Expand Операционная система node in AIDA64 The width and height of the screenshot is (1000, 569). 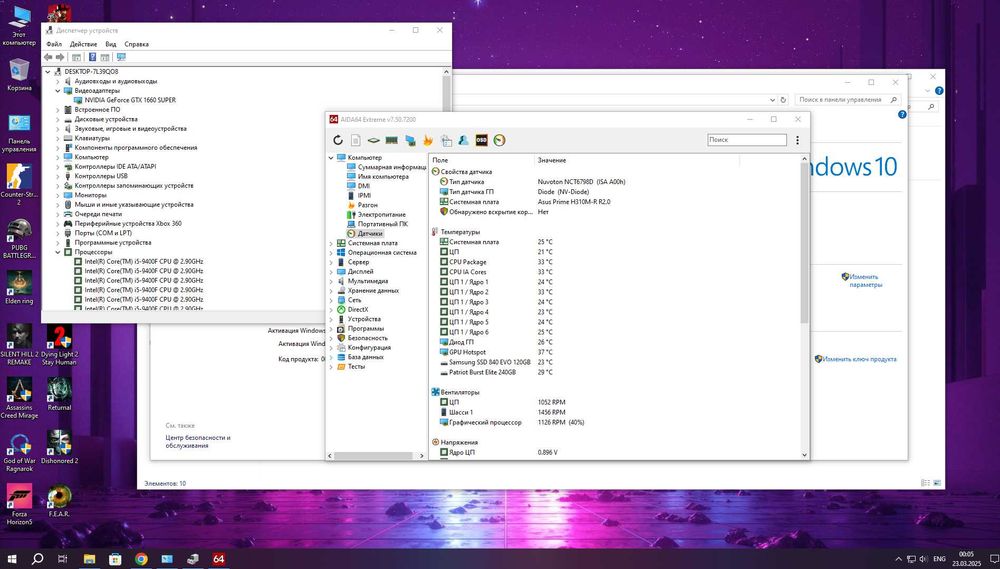(331, 253)
